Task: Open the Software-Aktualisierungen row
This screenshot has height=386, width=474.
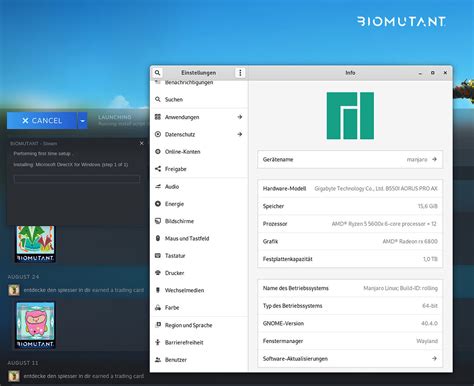Action: [350, 359]
